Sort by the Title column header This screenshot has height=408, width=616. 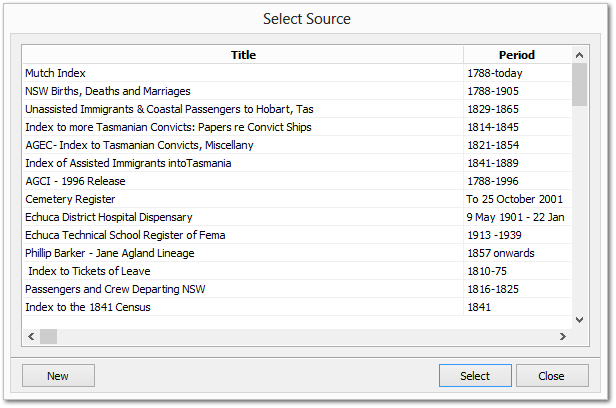[x=243, y=55]
